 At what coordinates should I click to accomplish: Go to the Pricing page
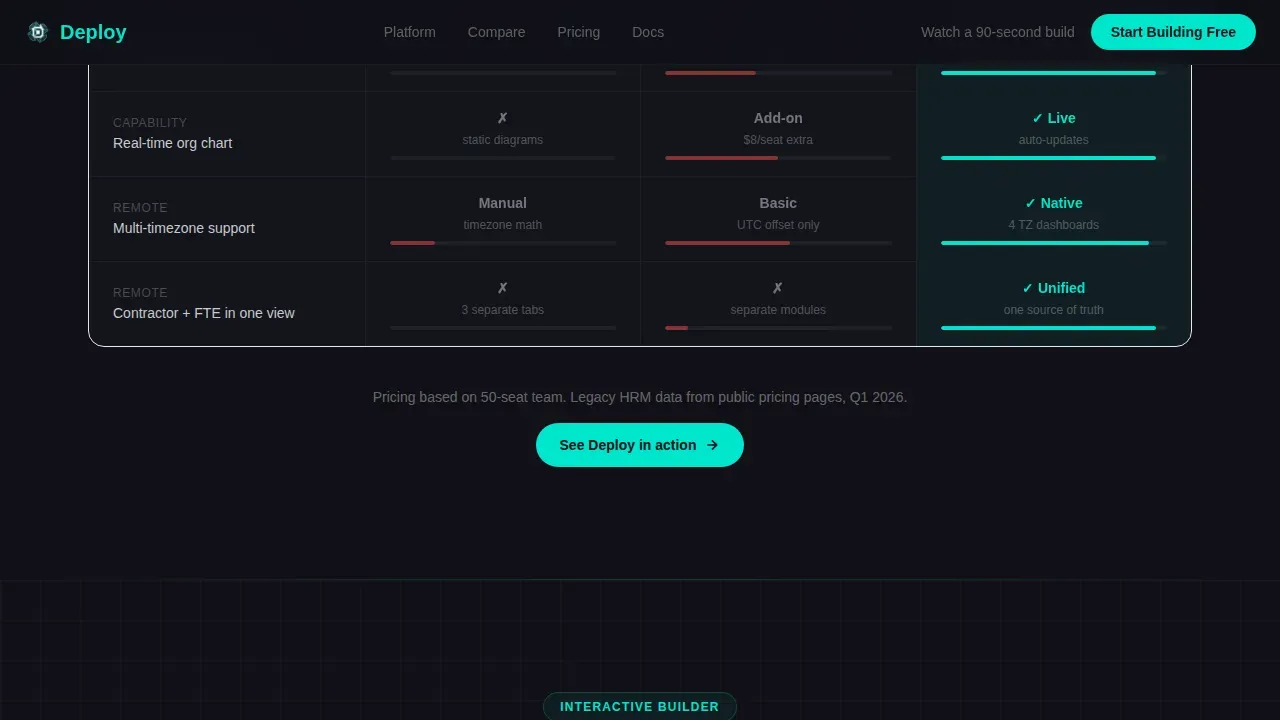578,32
